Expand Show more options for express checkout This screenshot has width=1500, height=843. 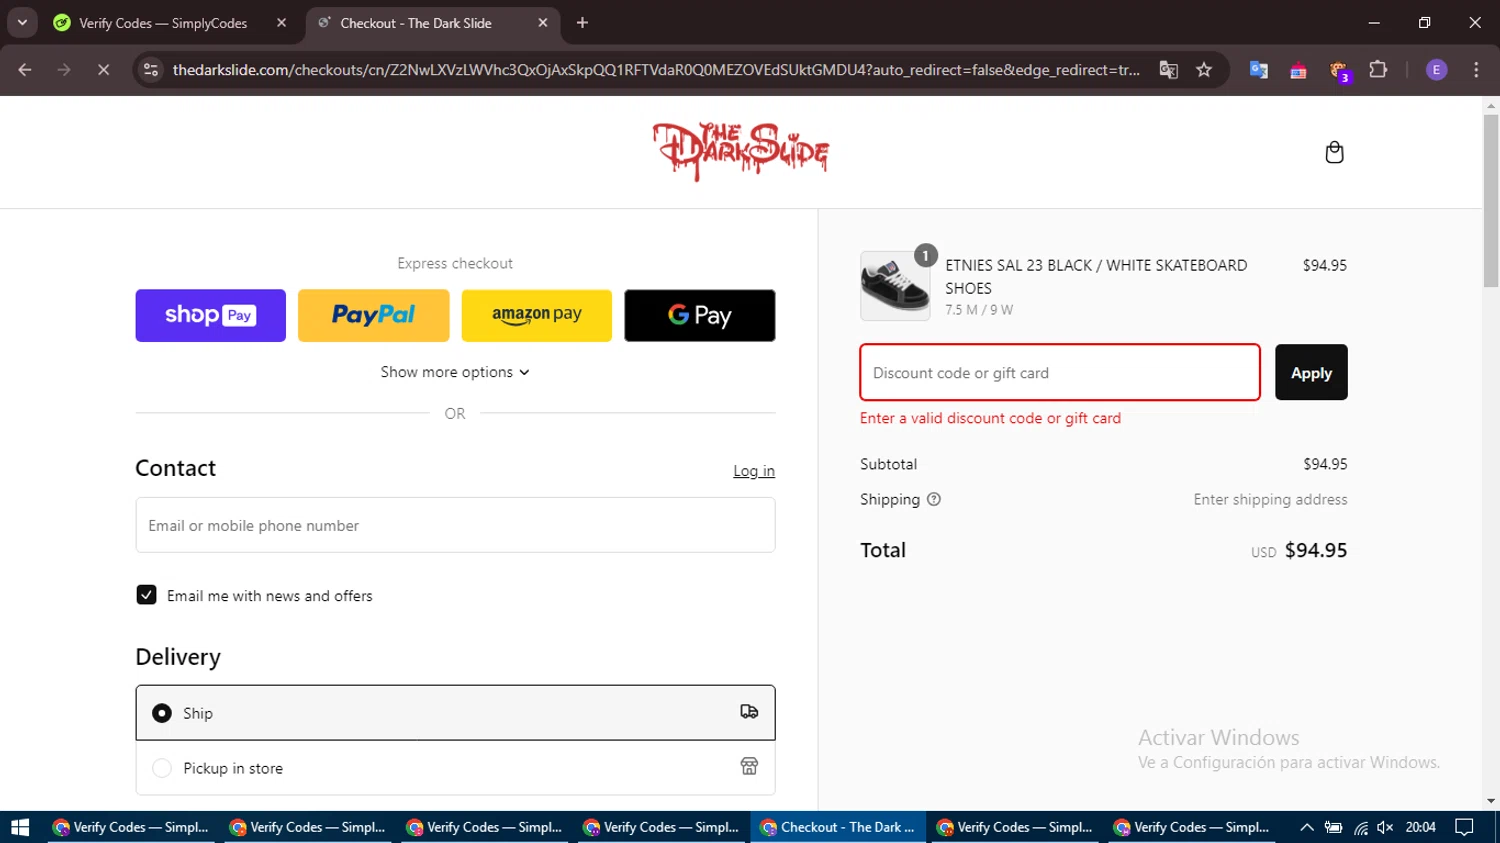point(455,372)
